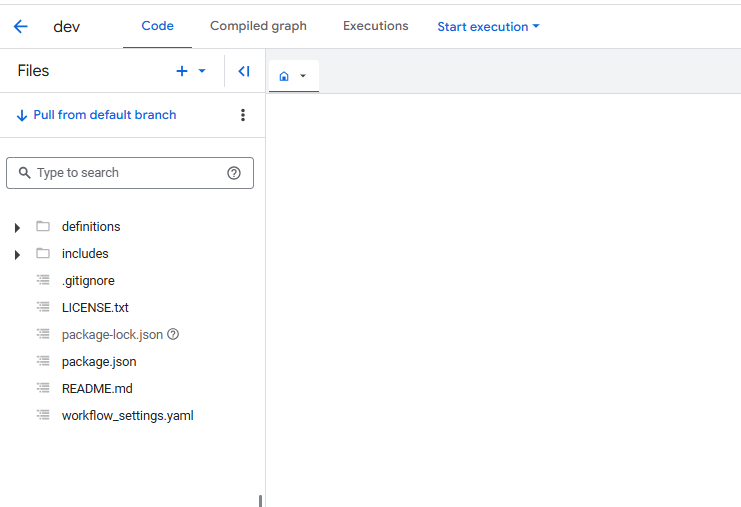Expand the includes folder triangle
Image resolution: width=741 pixels, height=507 pixels.
click(x=17, y=255)
